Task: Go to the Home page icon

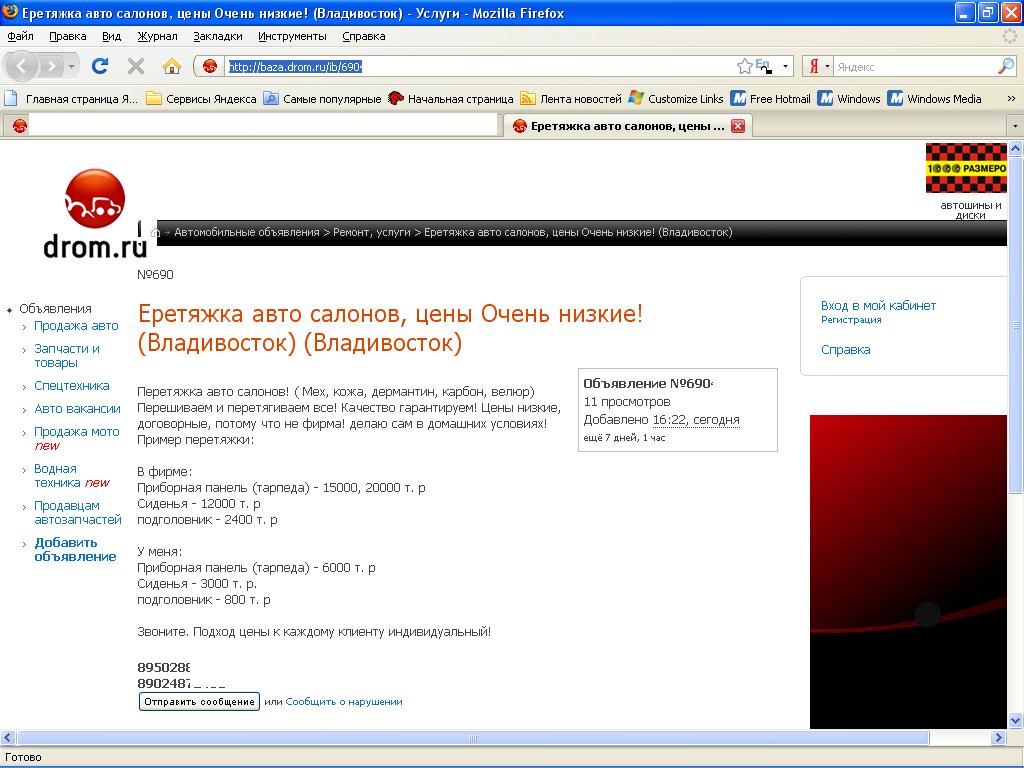Action: point(172,66)
